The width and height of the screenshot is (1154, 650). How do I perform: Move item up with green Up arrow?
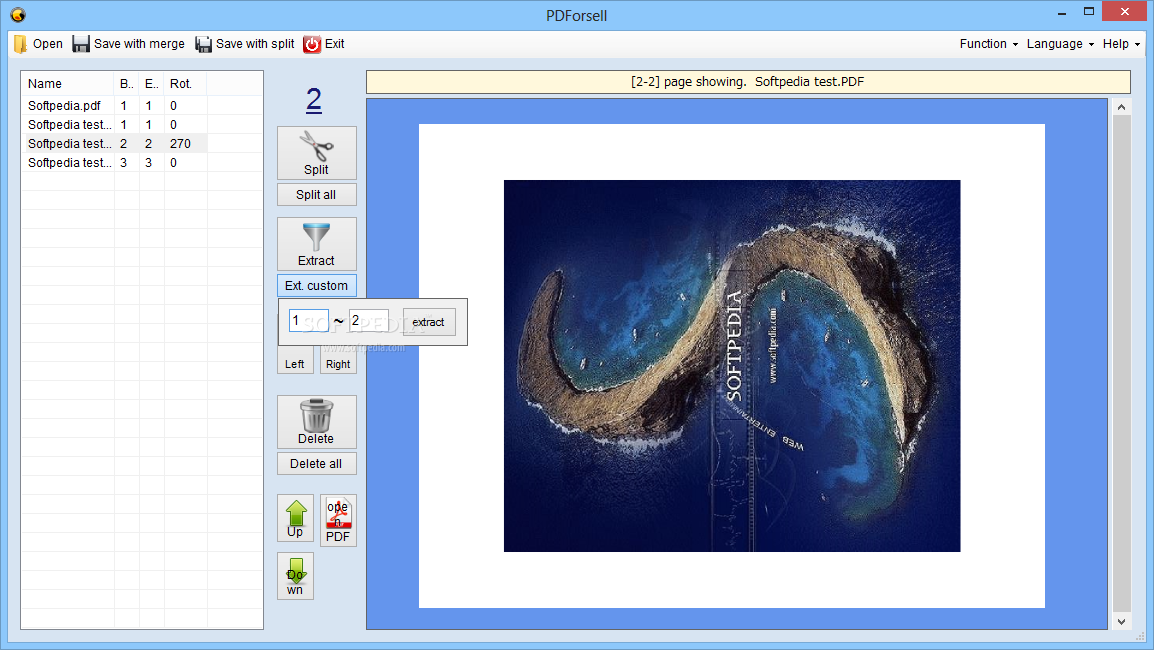(295, 518)
